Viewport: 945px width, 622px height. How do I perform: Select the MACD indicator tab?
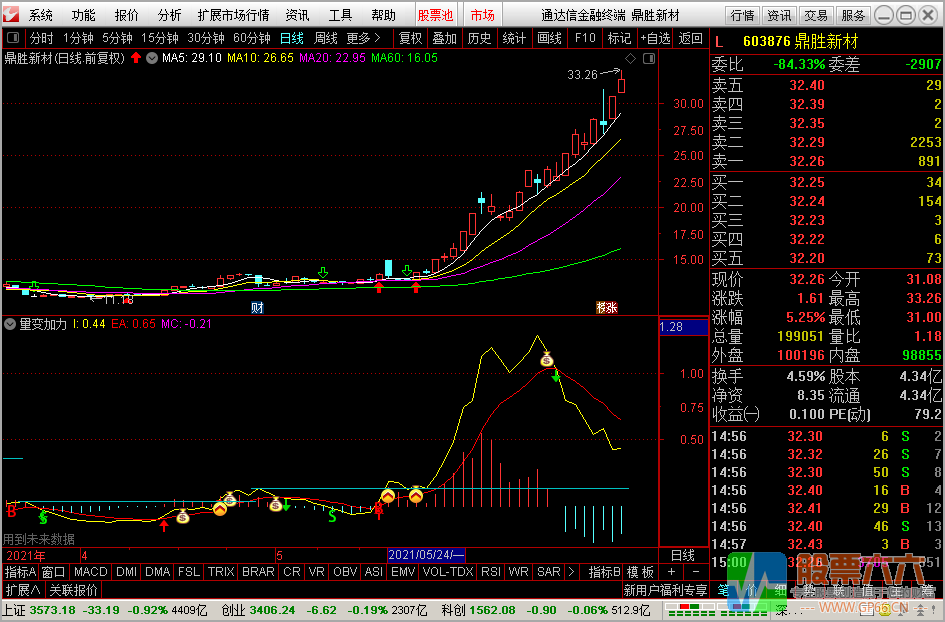(90, 571)
